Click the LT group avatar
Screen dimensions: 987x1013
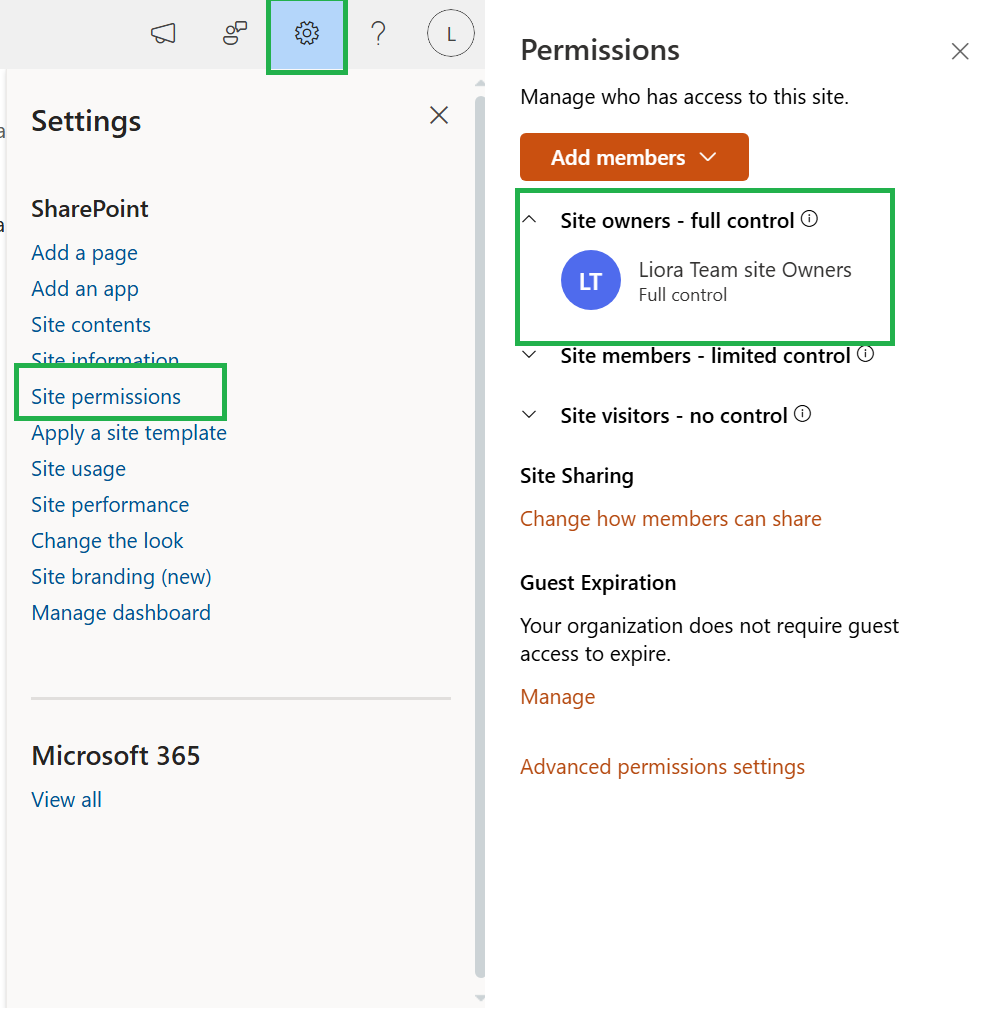click(x=590, y=280)
